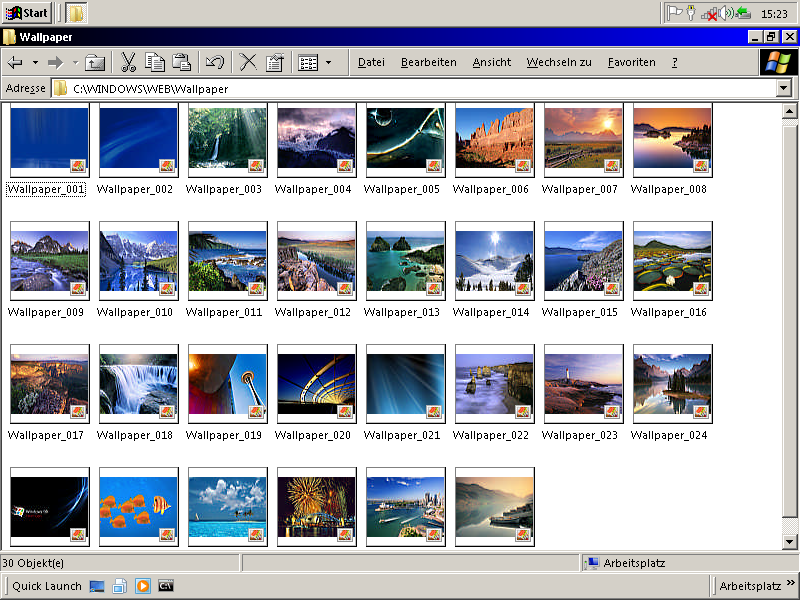Click the Start button
The width and height of the screenshot is (800, 600).
pyautogui.click(x=27, y=13)
